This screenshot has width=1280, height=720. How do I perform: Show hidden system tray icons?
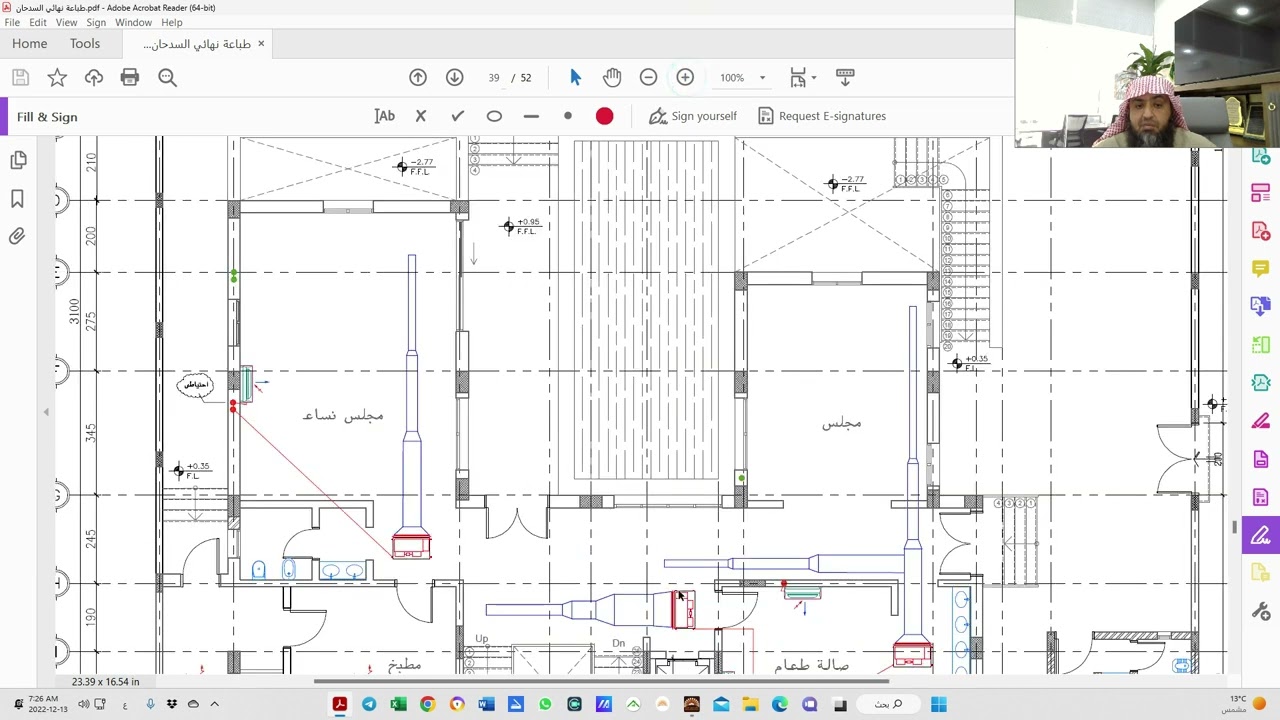coord(214,704)
